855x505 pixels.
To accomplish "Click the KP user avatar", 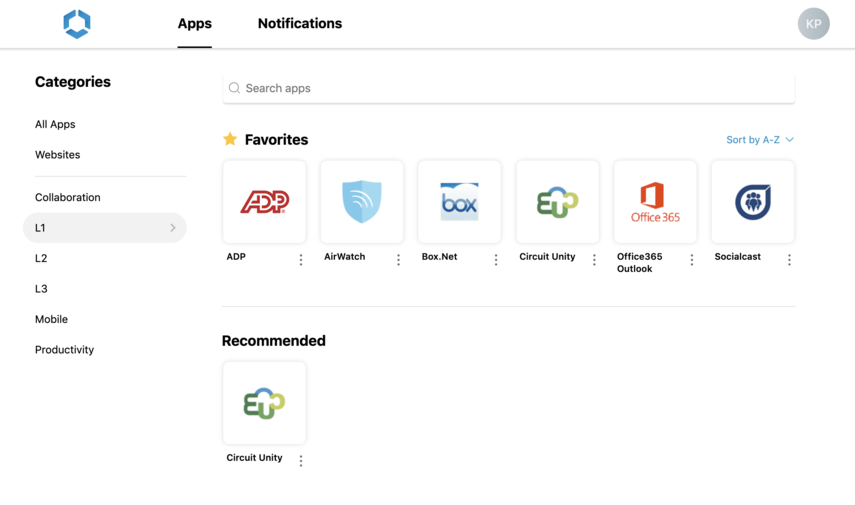I will [x=813, y=24].
